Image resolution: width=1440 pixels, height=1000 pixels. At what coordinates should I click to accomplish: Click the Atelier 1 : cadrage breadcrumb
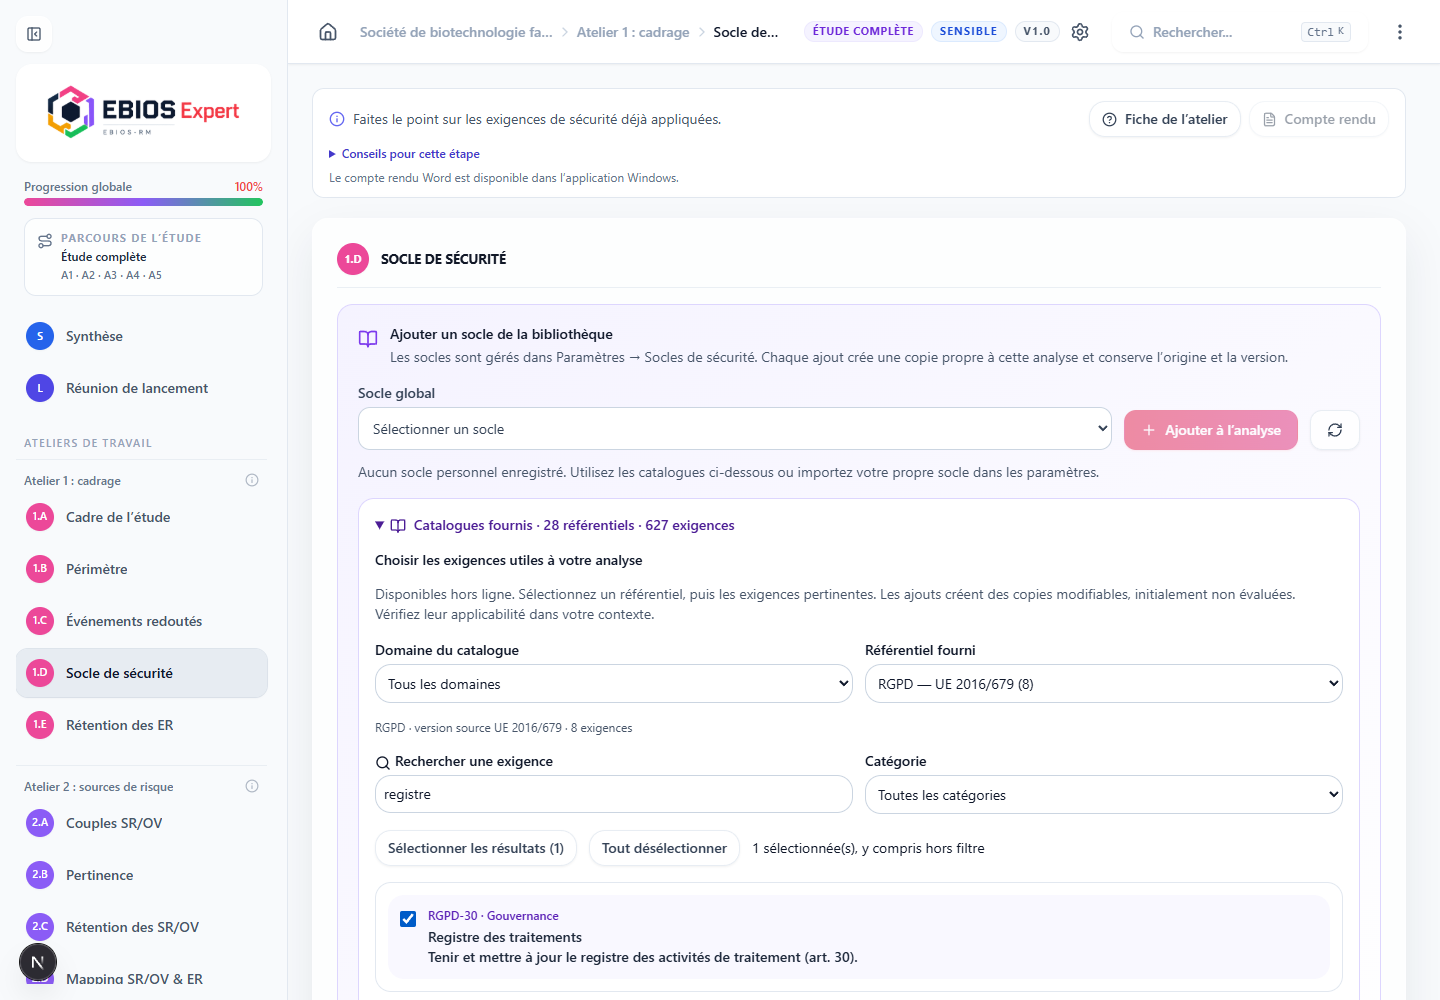[633, 32]
